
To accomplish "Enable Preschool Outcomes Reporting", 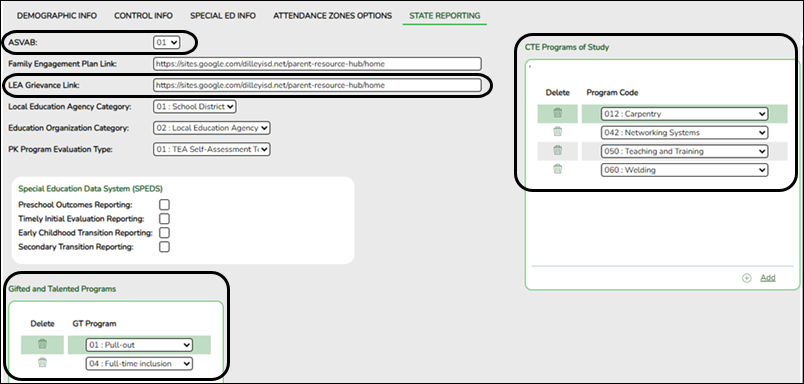I will tap(164, 205).
